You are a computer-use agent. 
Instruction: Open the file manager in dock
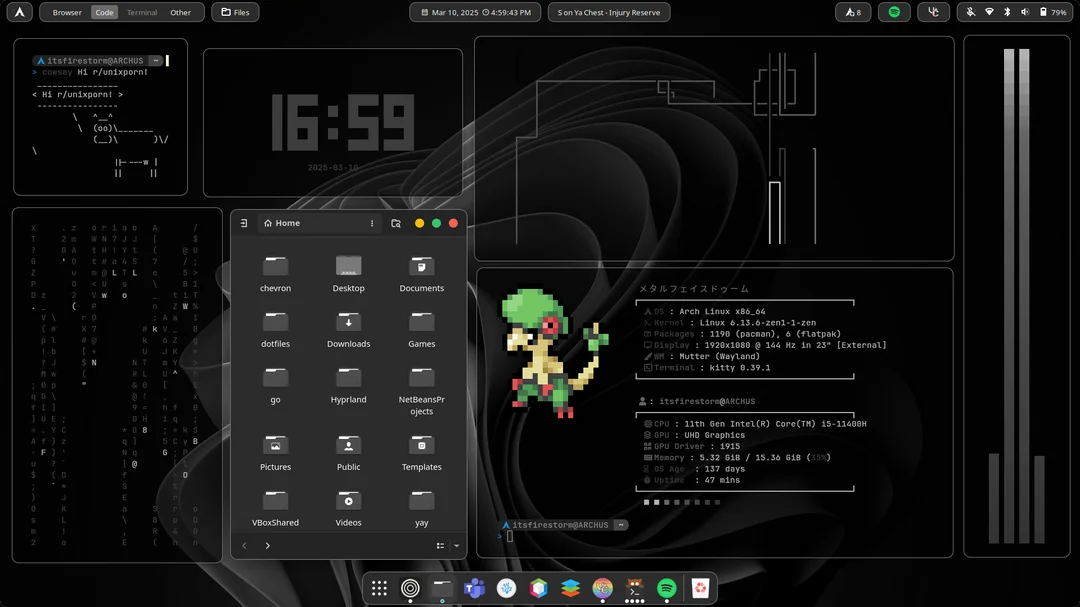(x=442, y=588)
